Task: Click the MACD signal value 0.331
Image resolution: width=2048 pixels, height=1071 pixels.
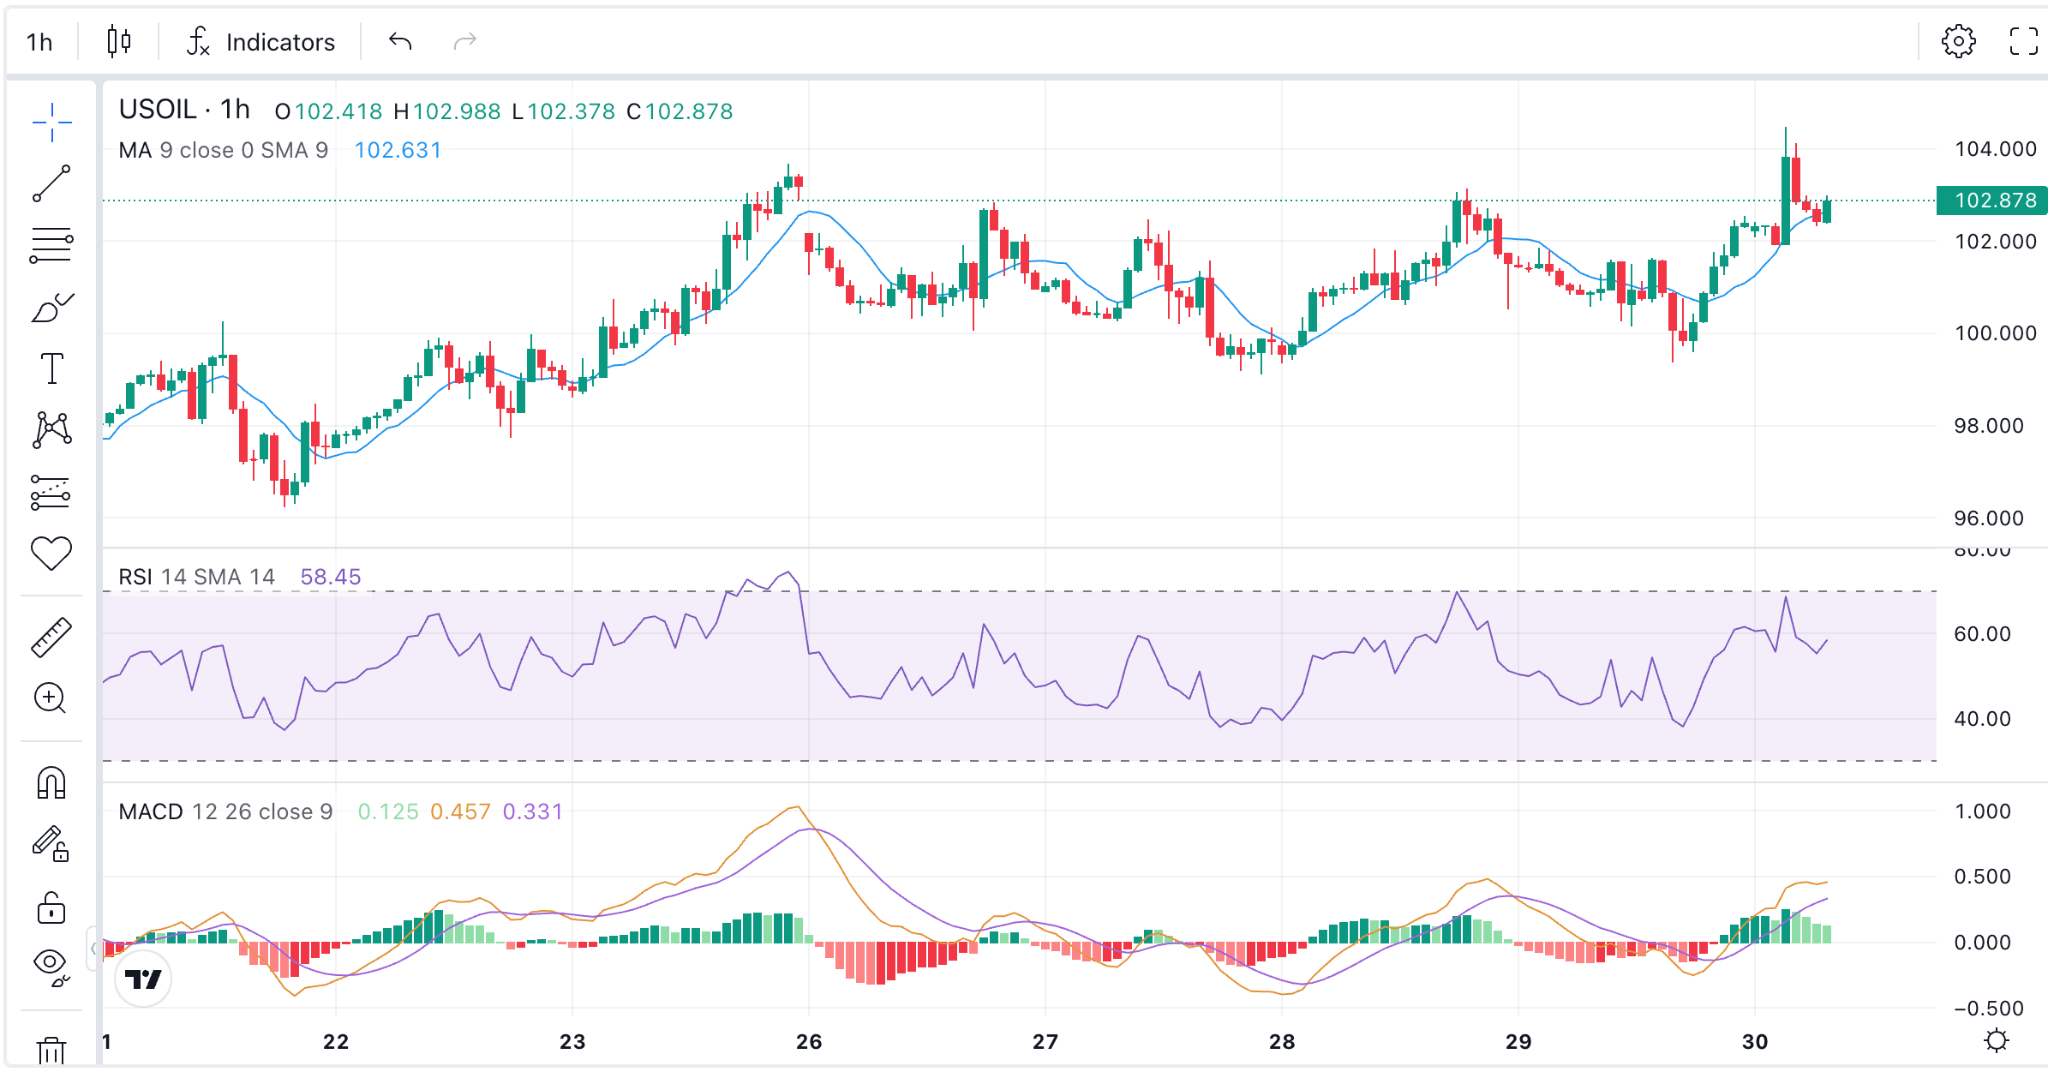Action: [532, 812]
